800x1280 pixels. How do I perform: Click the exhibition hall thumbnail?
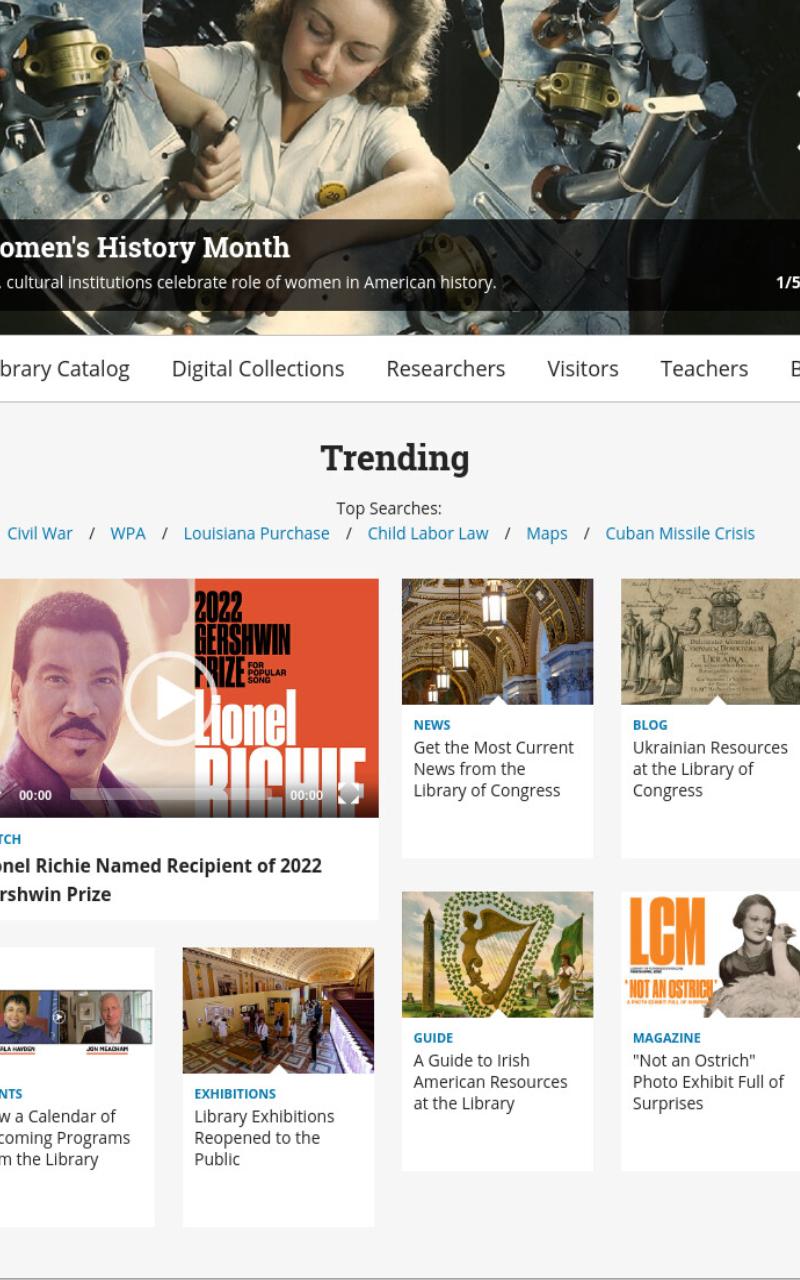click(x=278, y=1010)
